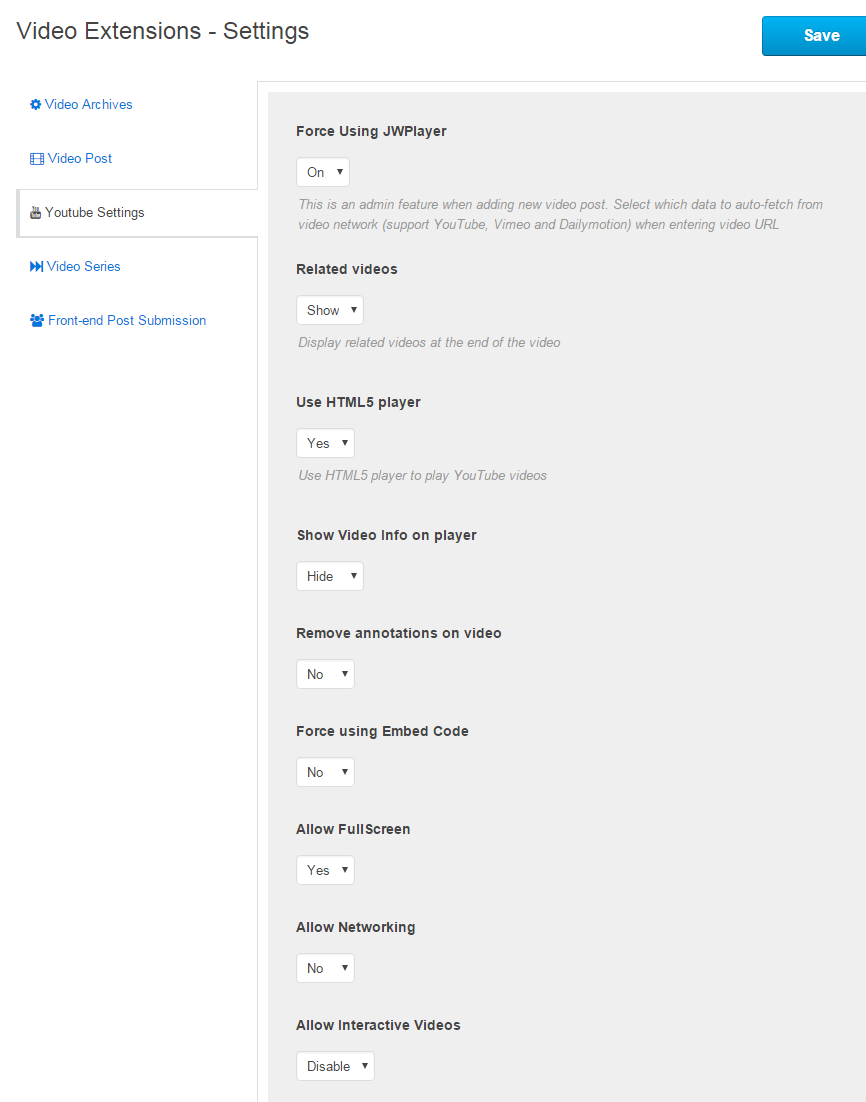The image size is (866, 1102).
Task: Select the Video Series tab
Action: (x=84, y=267)
